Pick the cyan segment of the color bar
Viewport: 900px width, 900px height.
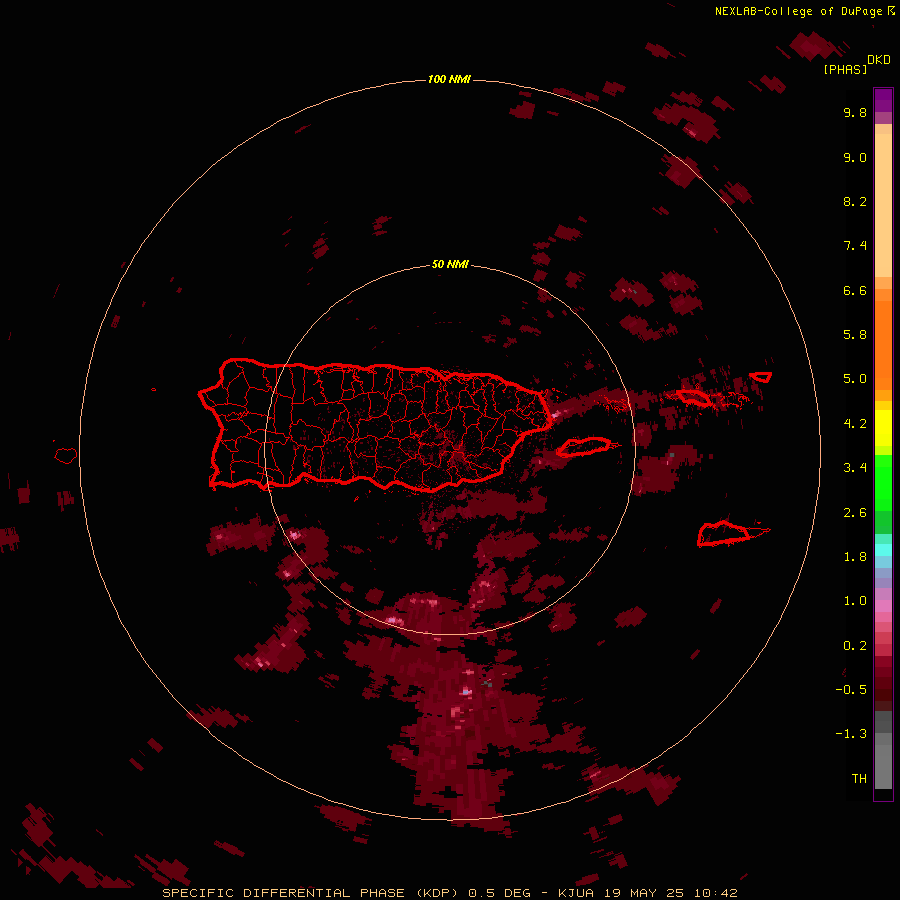(883, 550)
